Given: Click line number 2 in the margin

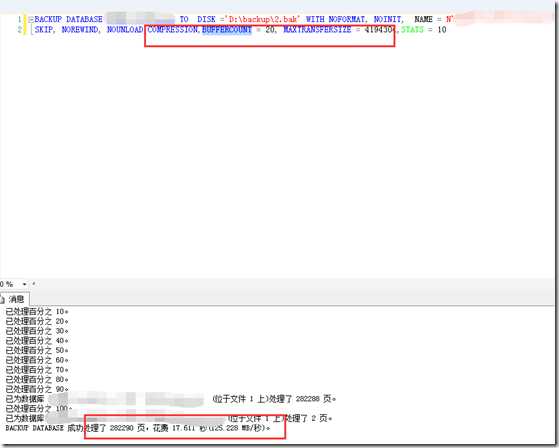Looking at the screenshot, I should [x=20, y=30].
